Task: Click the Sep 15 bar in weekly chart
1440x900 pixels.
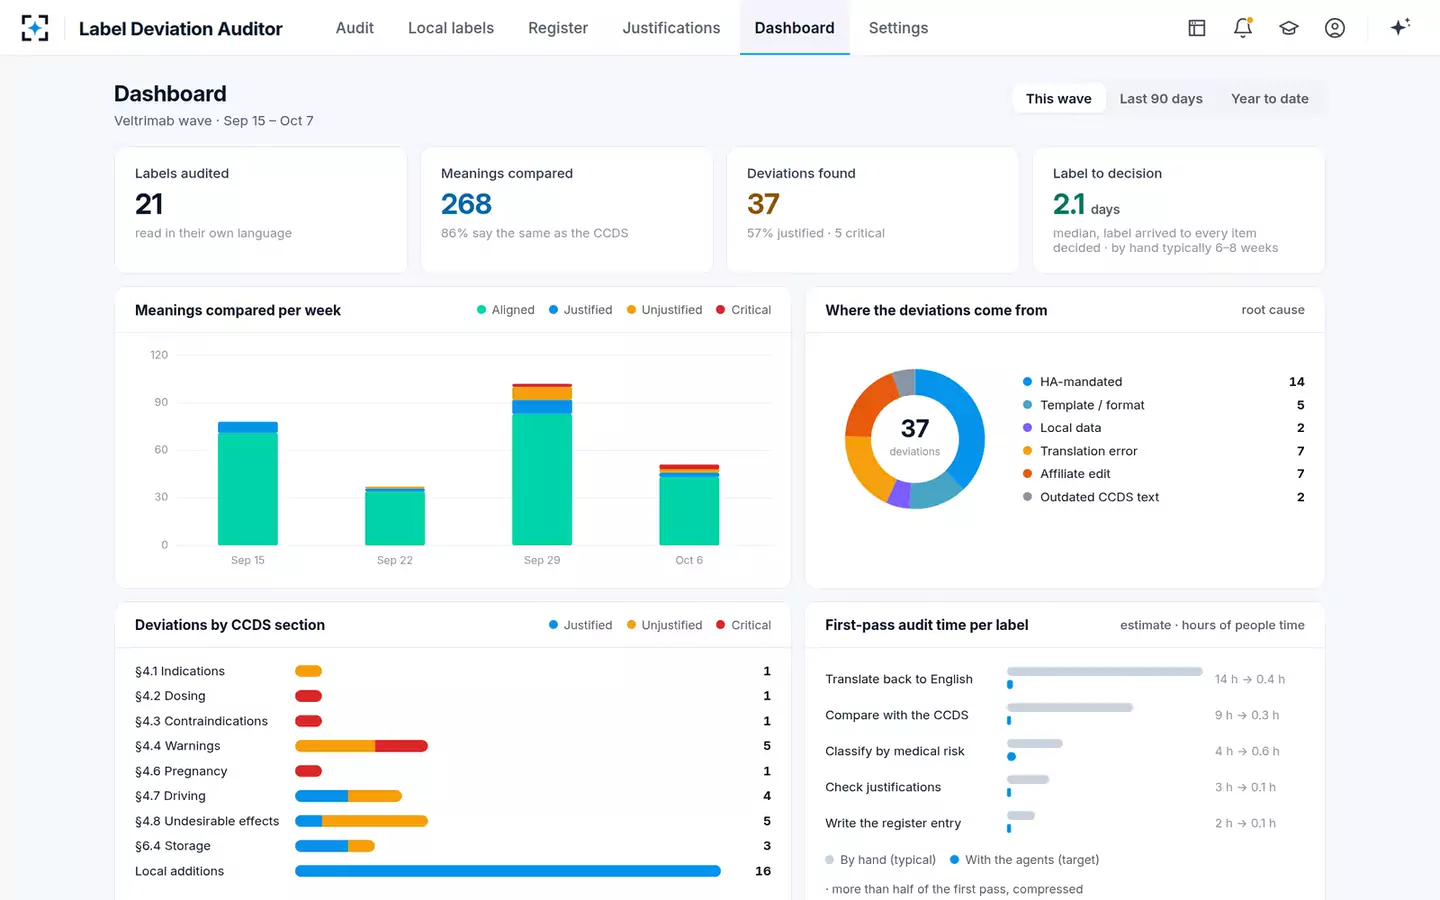Action: pos(248,483)
